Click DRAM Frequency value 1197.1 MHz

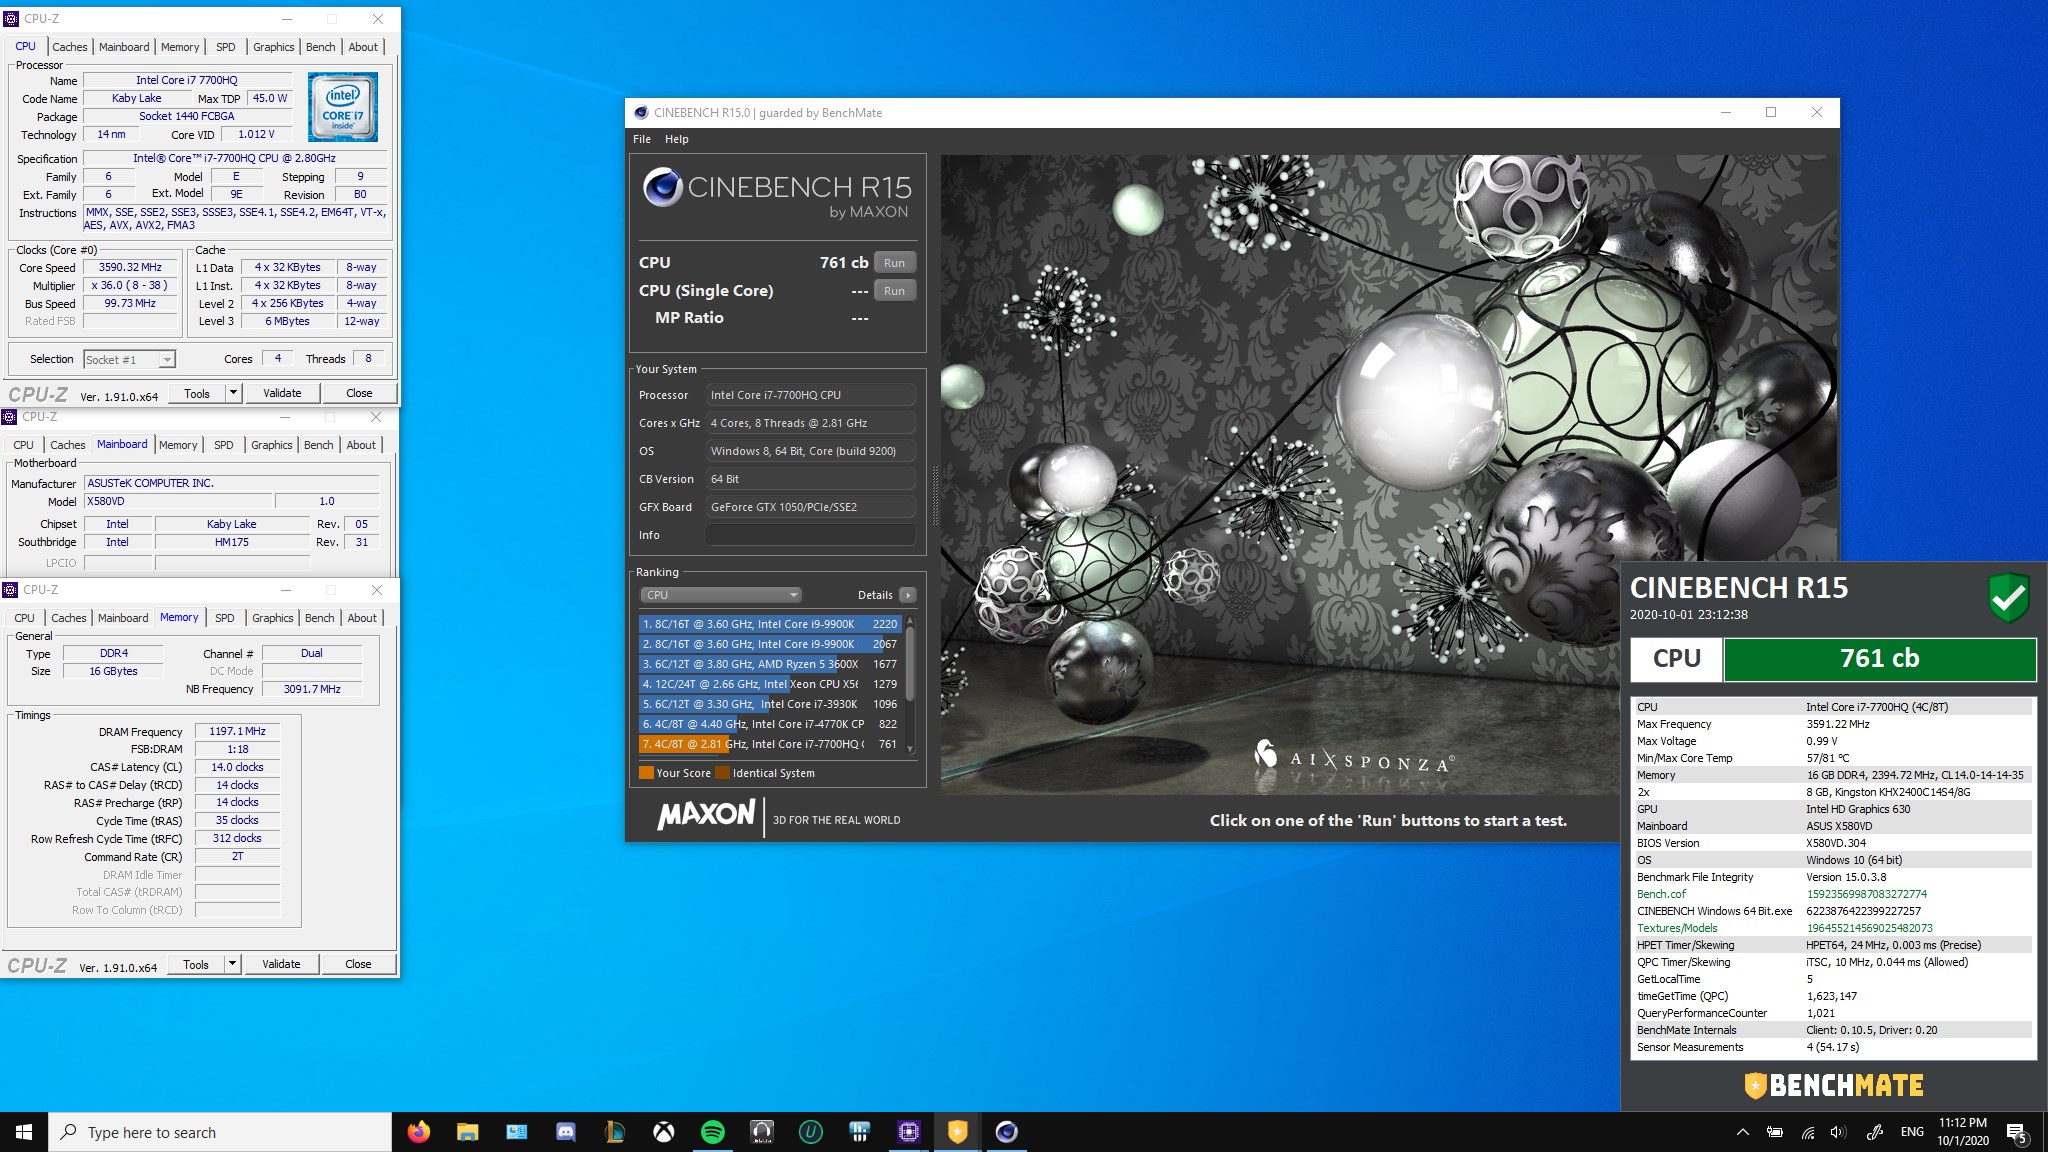[237, 731]
